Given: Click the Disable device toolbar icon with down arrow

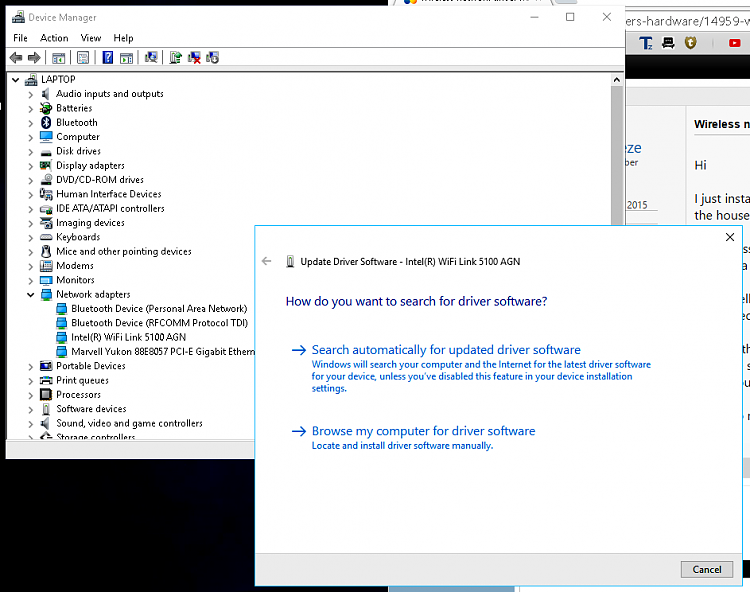Looking at the screenshot, I should pos(212,58).
